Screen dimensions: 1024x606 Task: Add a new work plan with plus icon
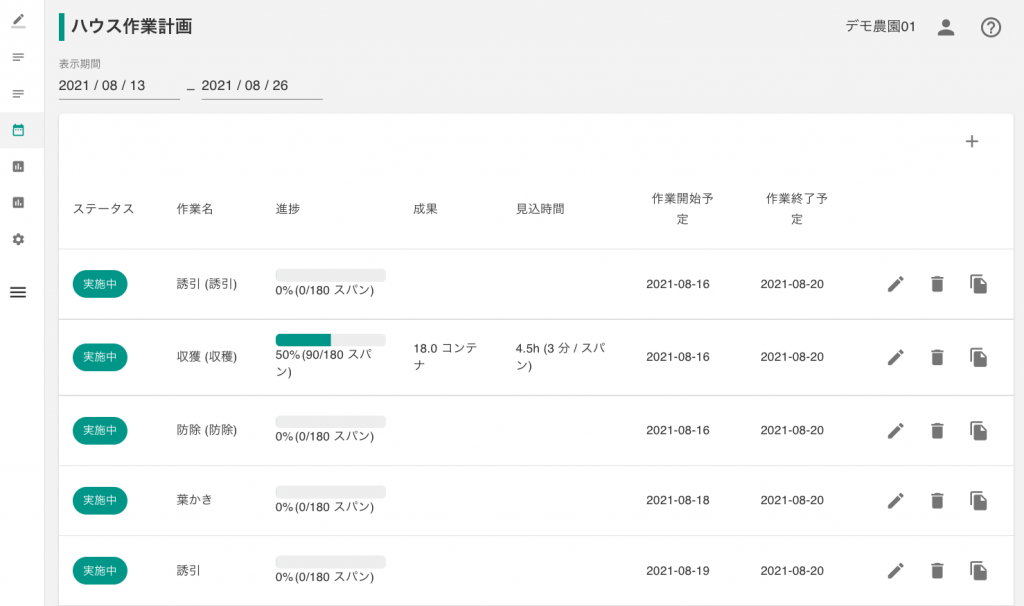[x=971, y=142]
